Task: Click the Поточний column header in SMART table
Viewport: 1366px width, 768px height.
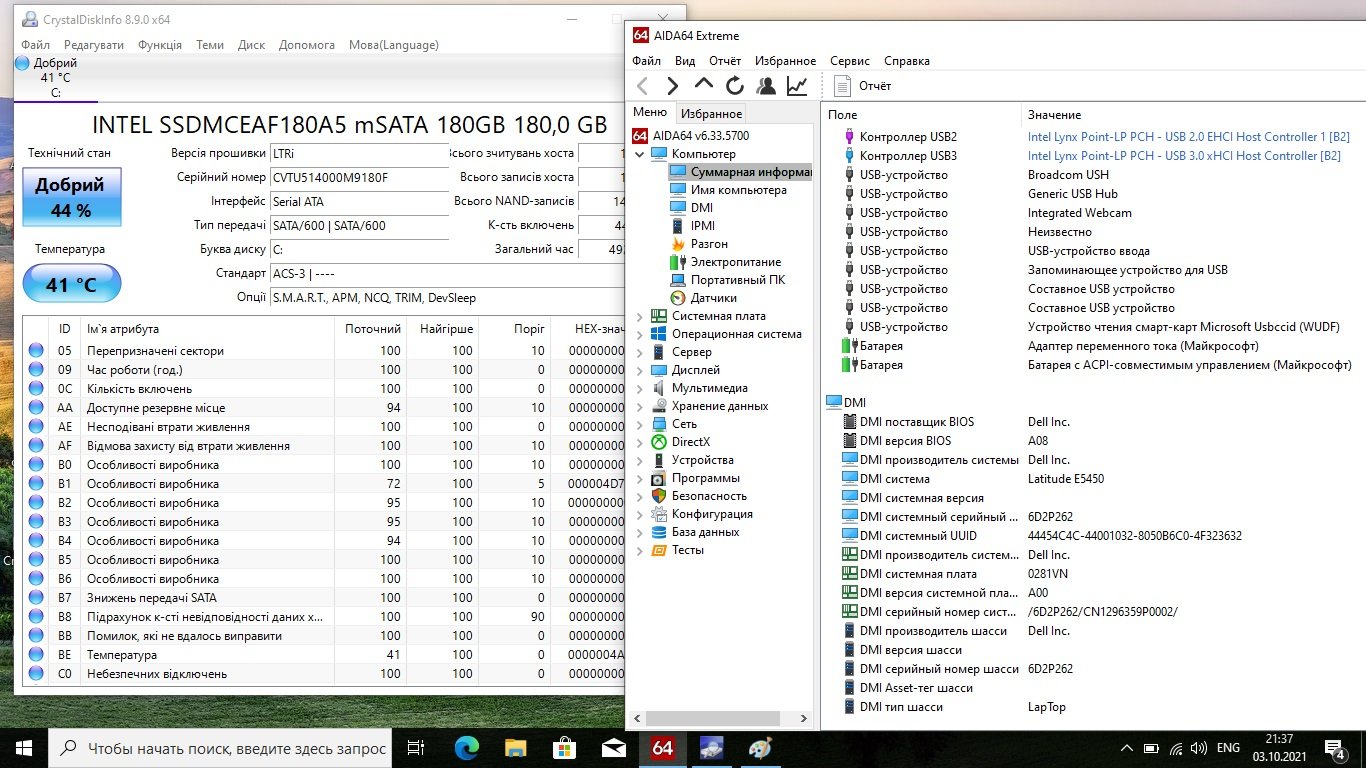Action: coord(373,329)
